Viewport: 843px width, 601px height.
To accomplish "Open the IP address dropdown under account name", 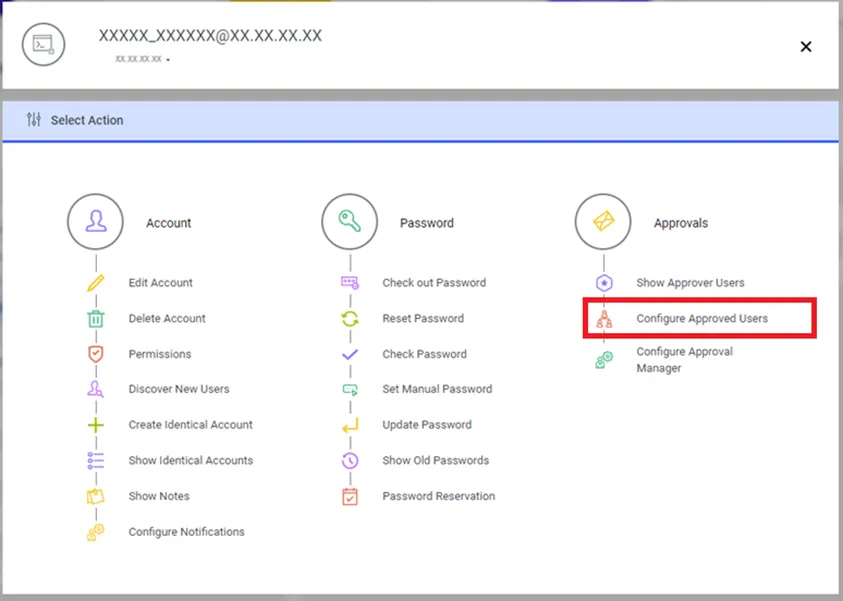I will (142, 59).
